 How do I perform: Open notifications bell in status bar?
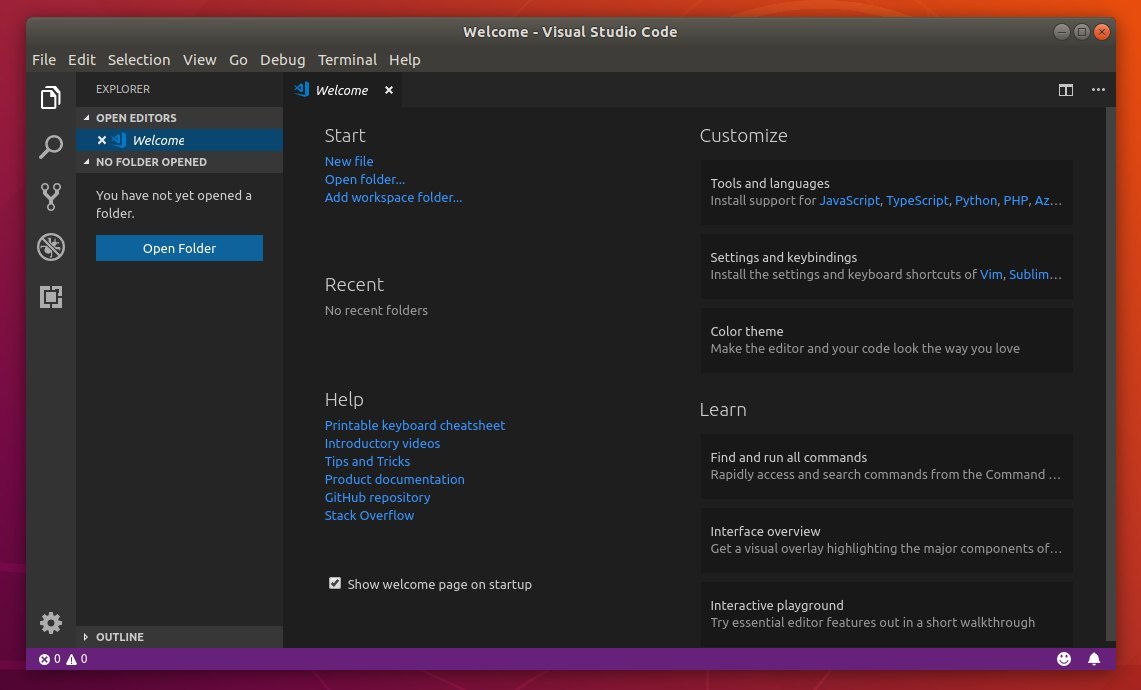pos(1094,659)
